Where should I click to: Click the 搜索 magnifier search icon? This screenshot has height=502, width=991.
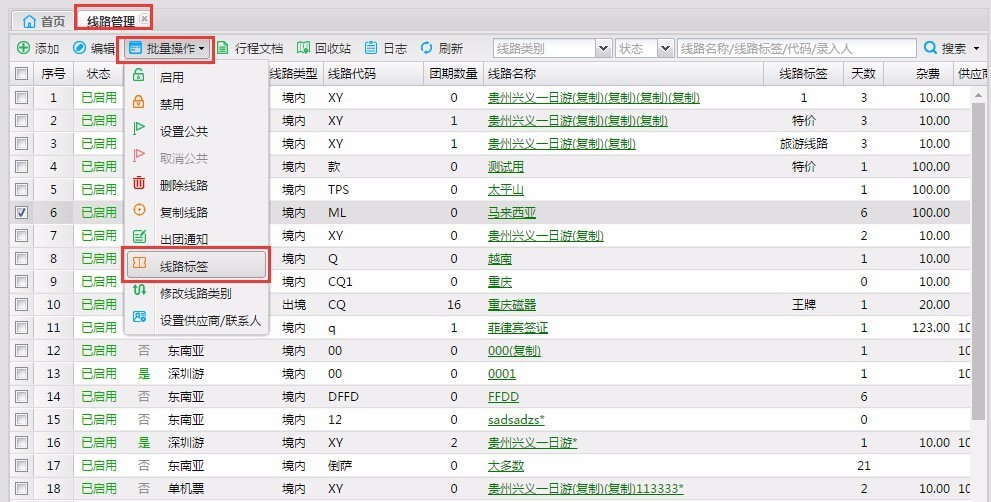930,48
